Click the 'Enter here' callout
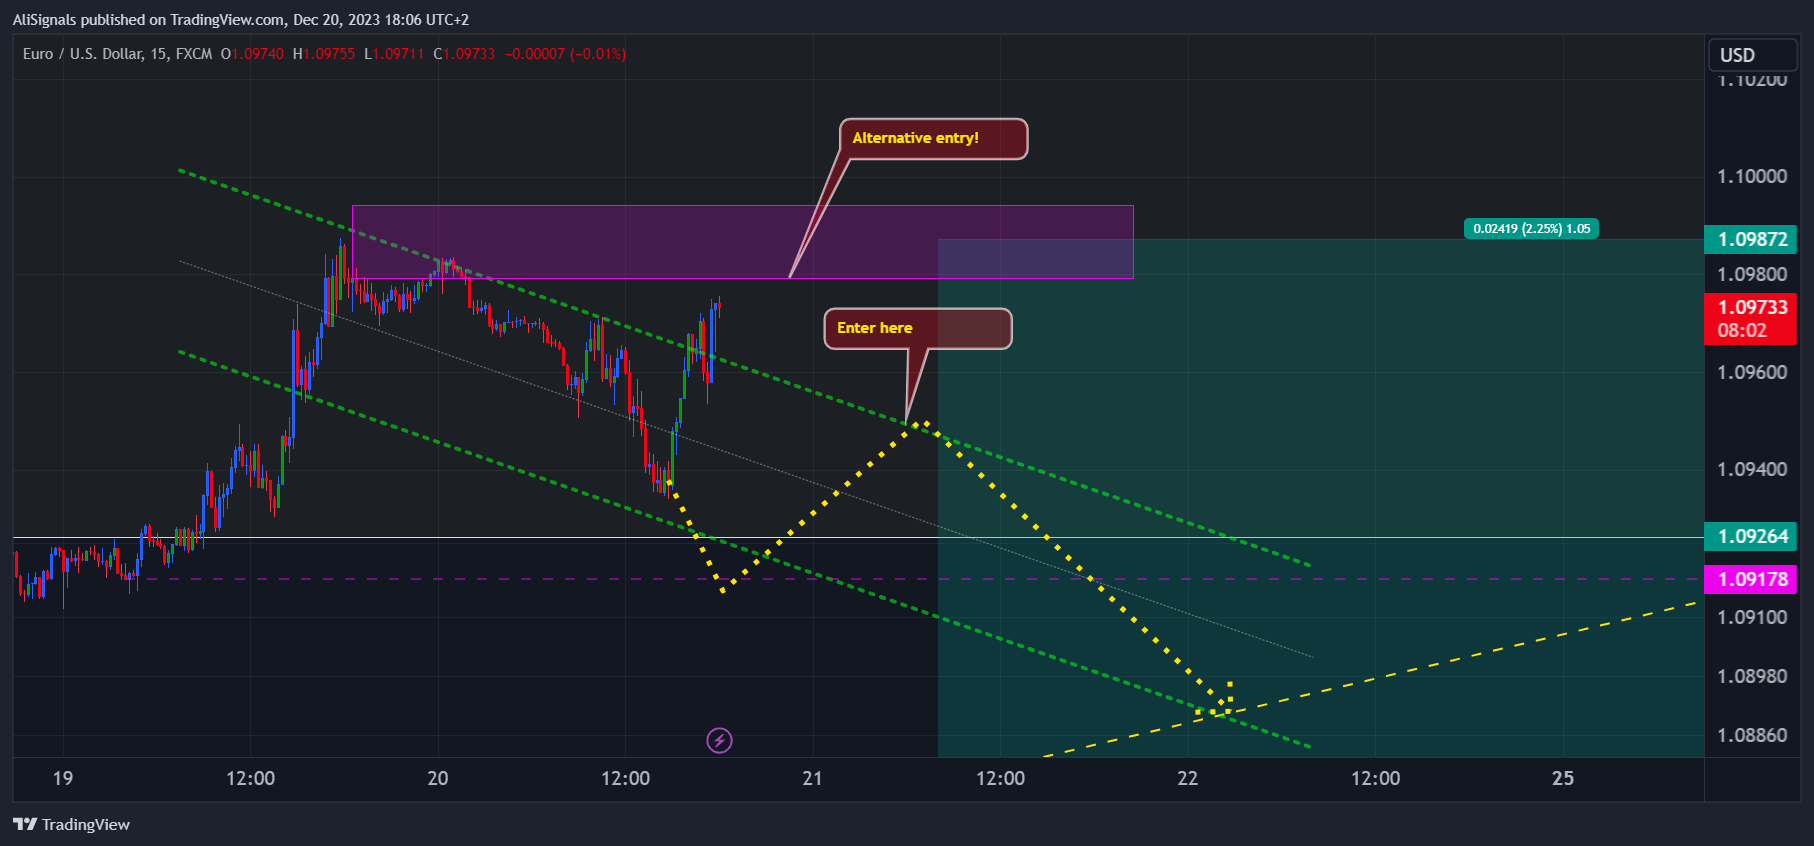Viewport: 1814px width, 846px height. [x=917, y=329]
